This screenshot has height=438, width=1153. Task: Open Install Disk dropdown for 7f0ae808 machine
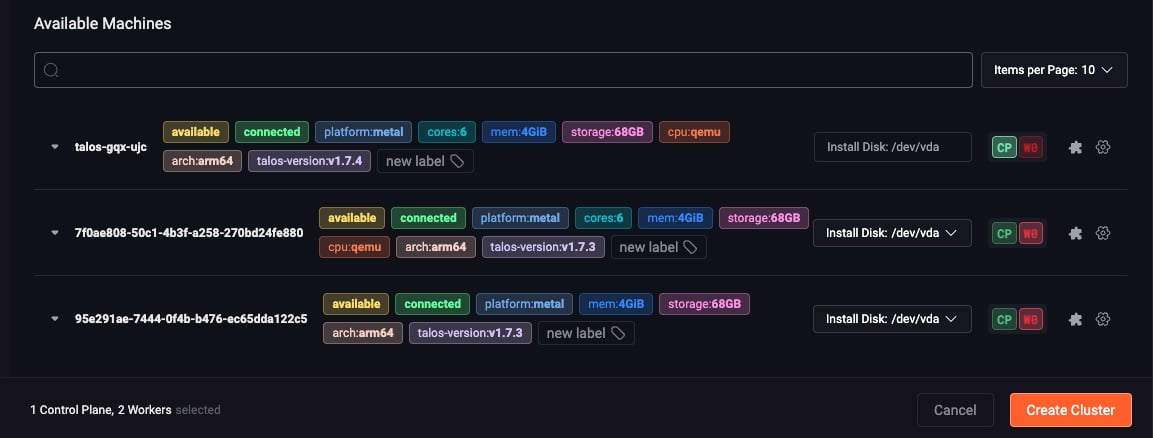pyautogui.click(x=893, y=233)
